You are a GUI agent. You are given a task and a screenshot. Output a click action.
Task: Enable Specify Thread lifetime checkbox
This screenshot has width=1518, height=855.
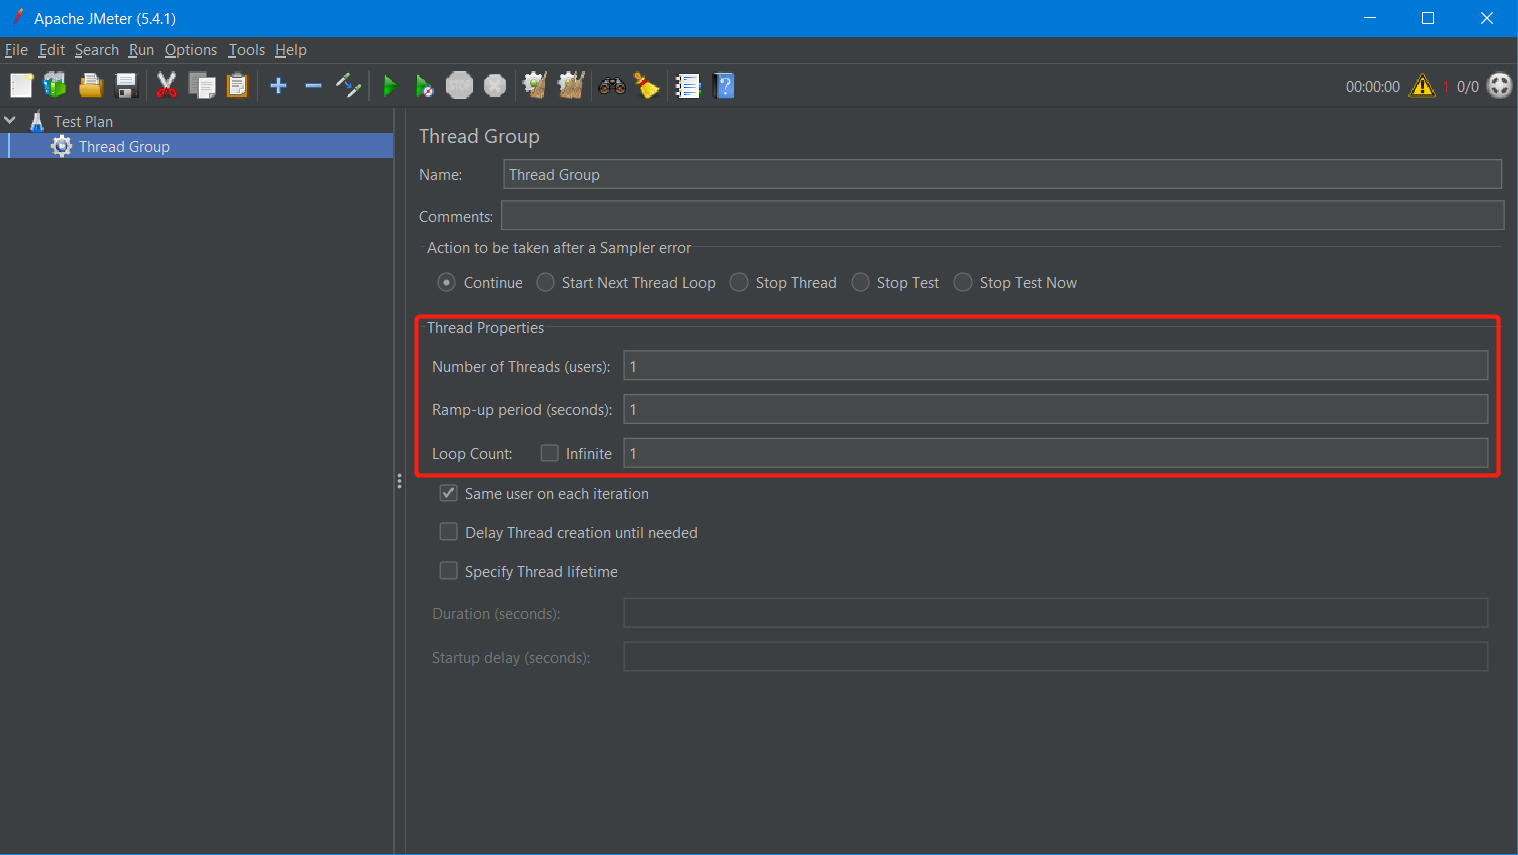click(449, 571)
